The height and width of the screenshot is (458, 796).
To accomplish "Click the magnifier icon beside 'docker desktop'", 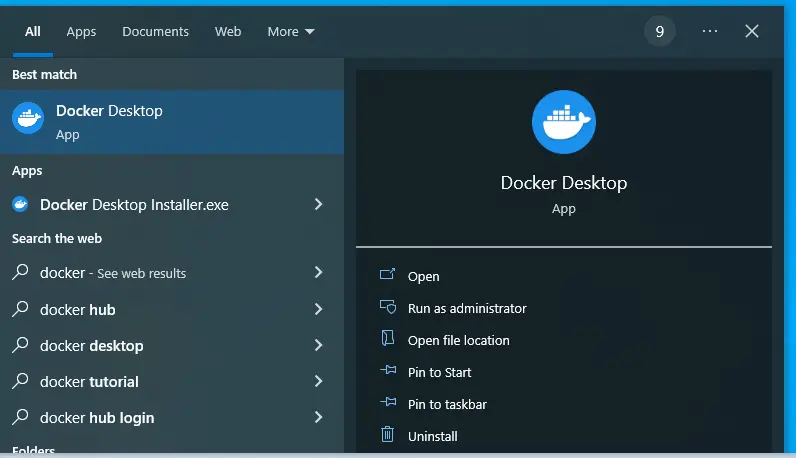I will click(x=20, y=345).
